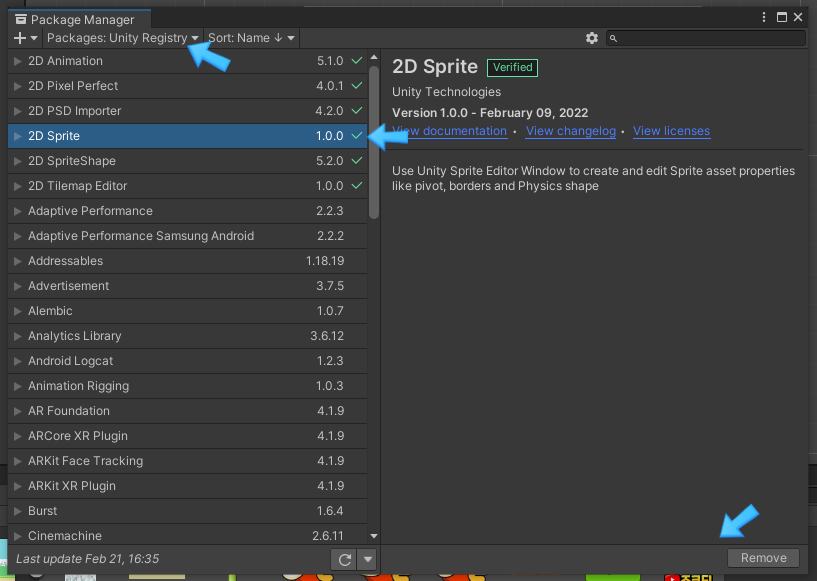This screenshot has width=817, height=581.
Task: Open the View licenses link
Action: (x=671, y=131)
